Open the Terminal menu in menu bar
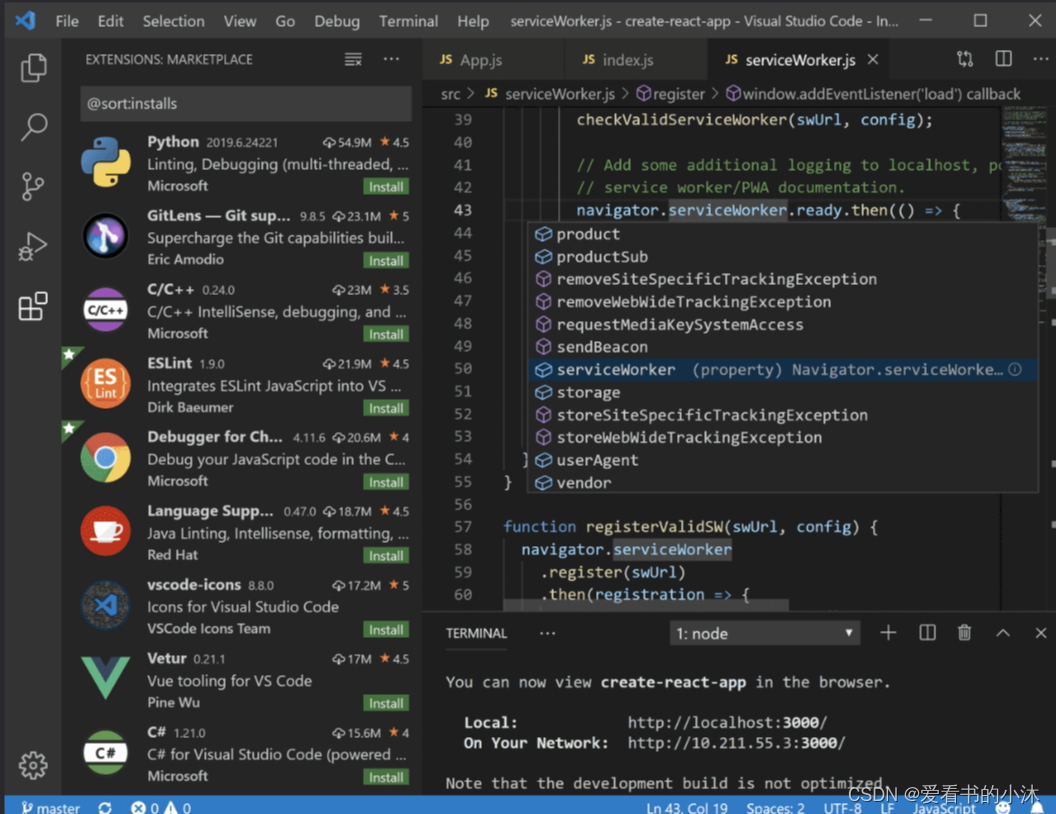Image resolution: width=1056 pixels, height=814 pixels. tap(408, 21)
